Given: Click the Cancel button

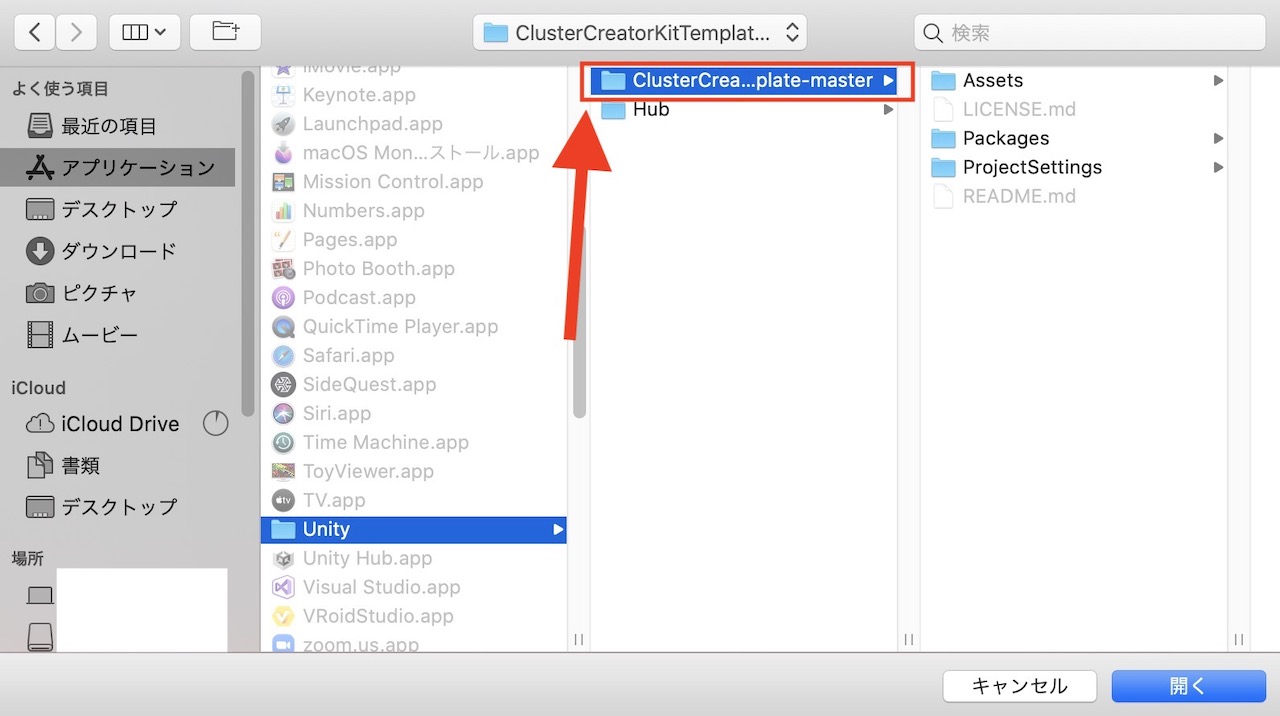Looking at the screenshot, I should point(1019,686).
